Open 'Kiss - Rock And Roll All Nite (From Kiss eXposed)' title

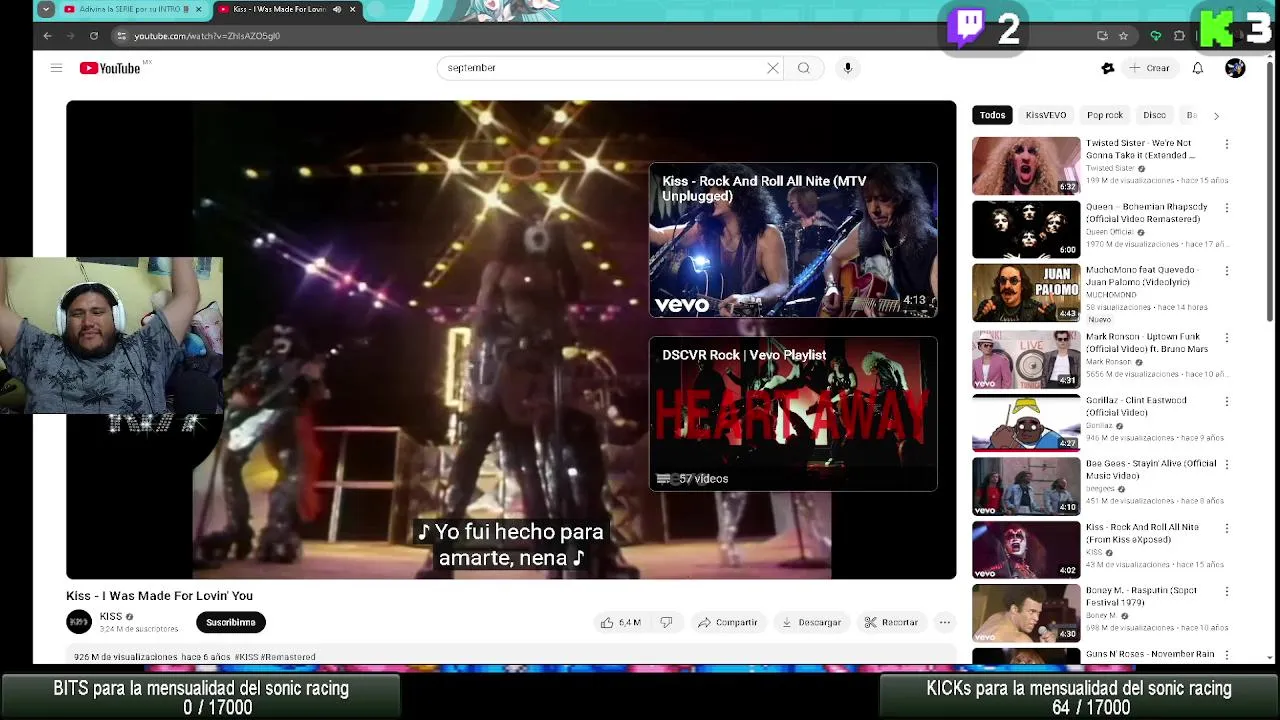pos(1142,533)
